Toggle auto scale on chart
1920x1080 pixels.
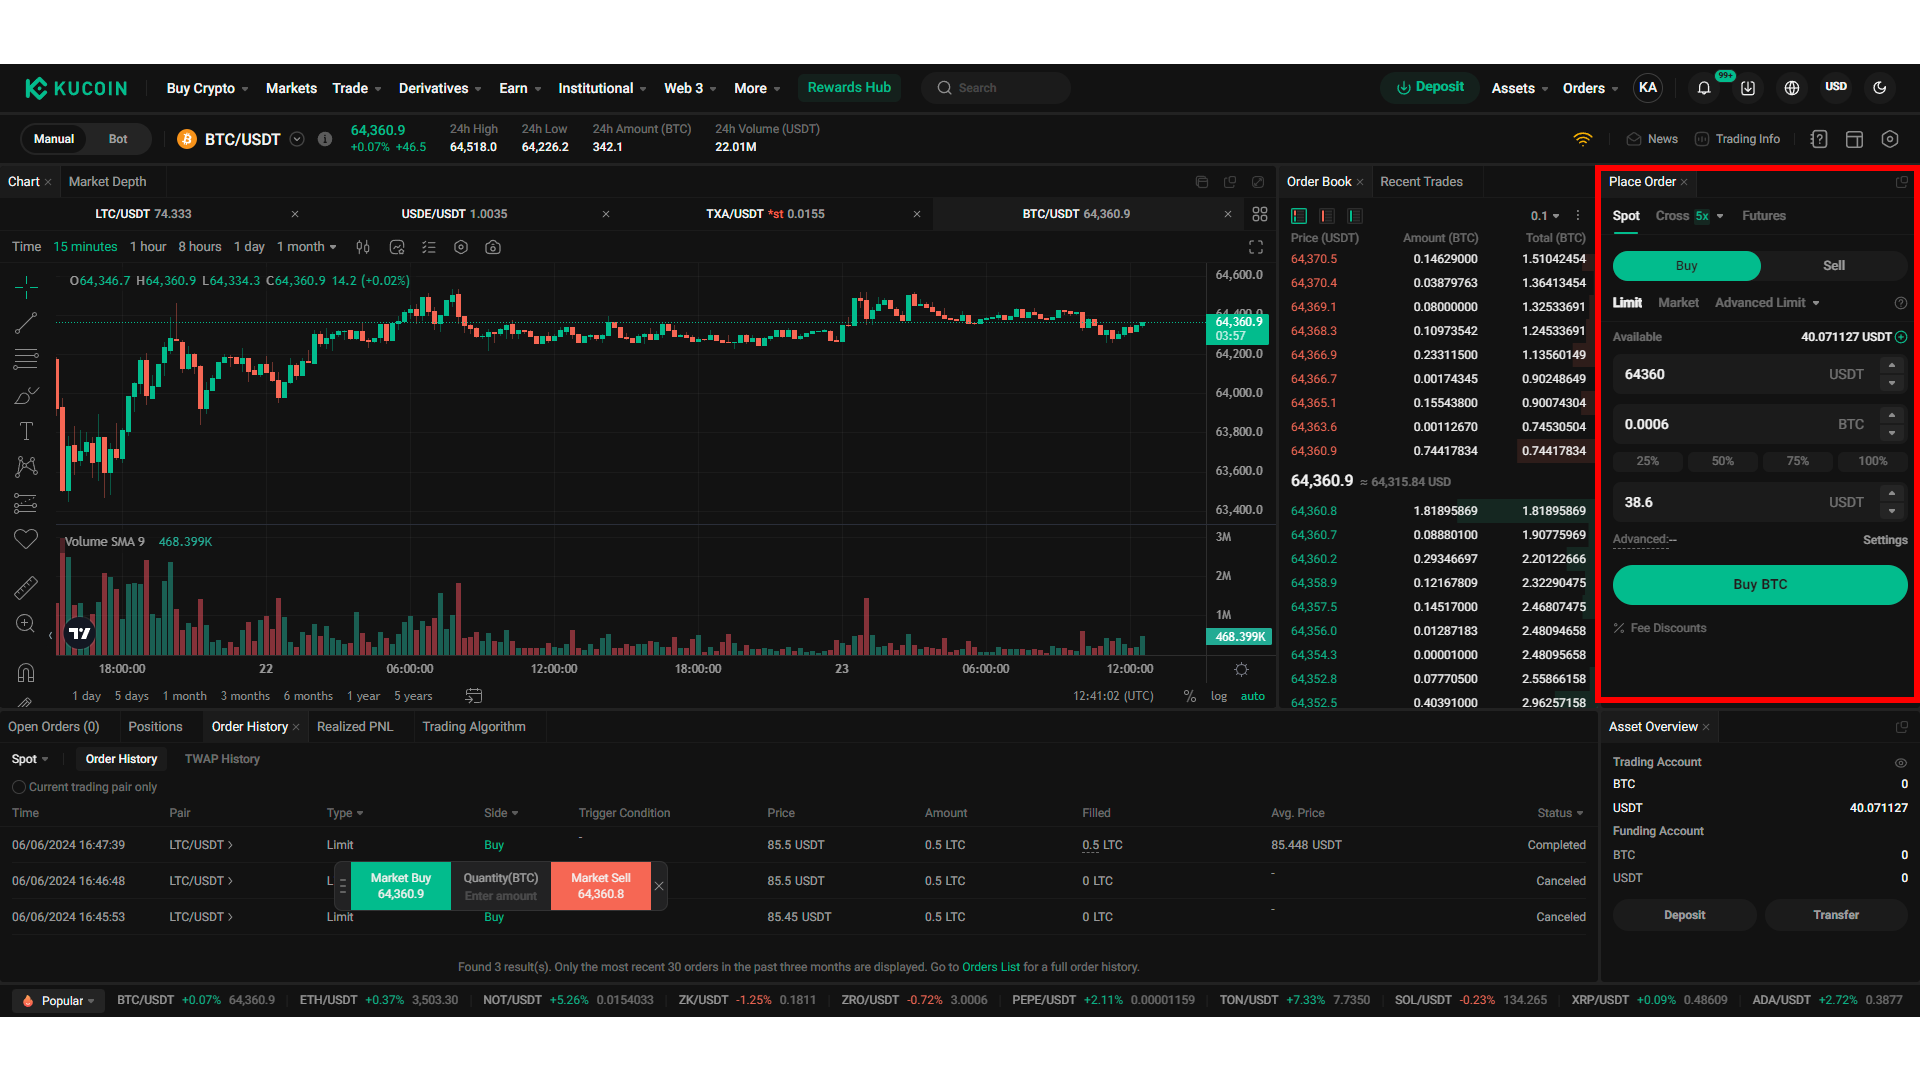pos(1253,696)
